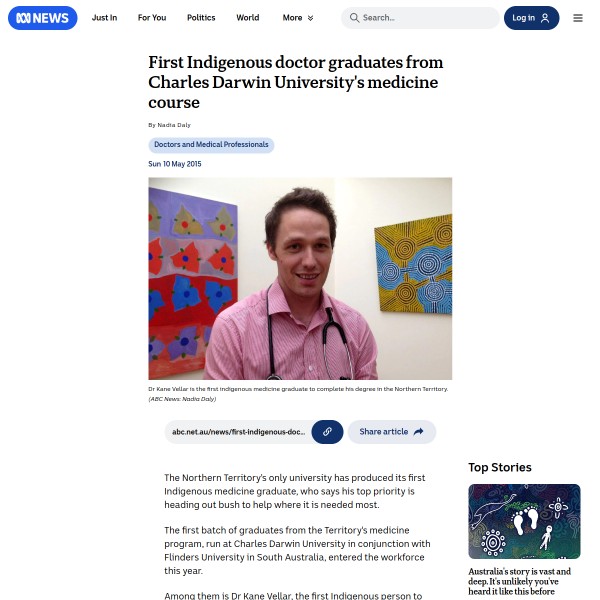This screenshot has width=600, height=600.
Task: Open the Just In section
Action: (104, 18)
